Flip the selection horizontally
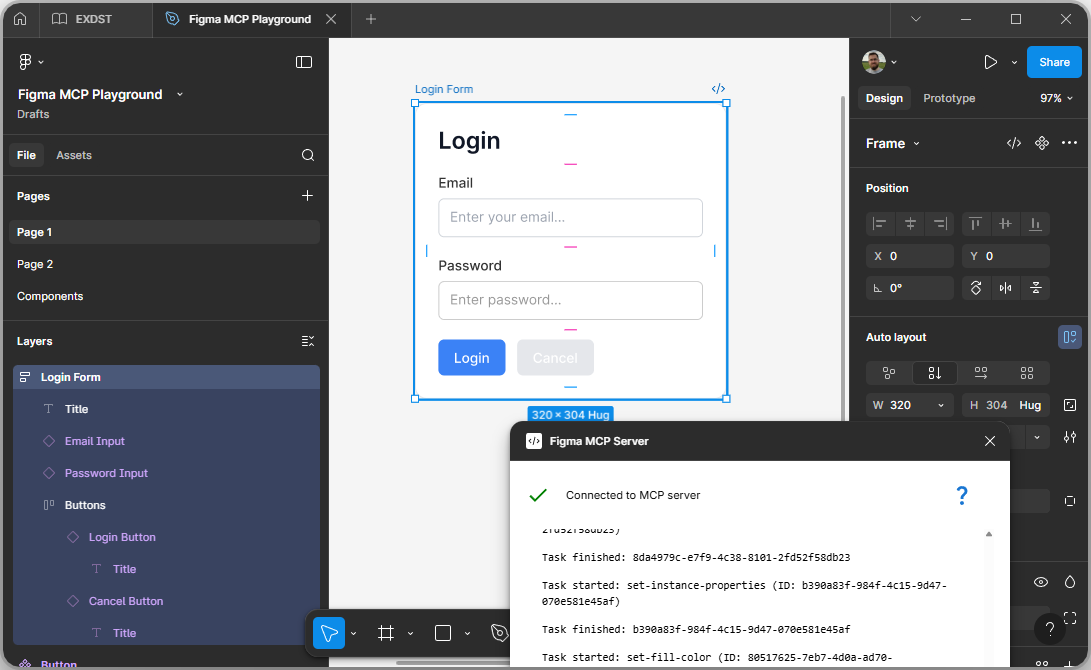The width and height of the screenshot is (1091, 670). [1006, 288]
